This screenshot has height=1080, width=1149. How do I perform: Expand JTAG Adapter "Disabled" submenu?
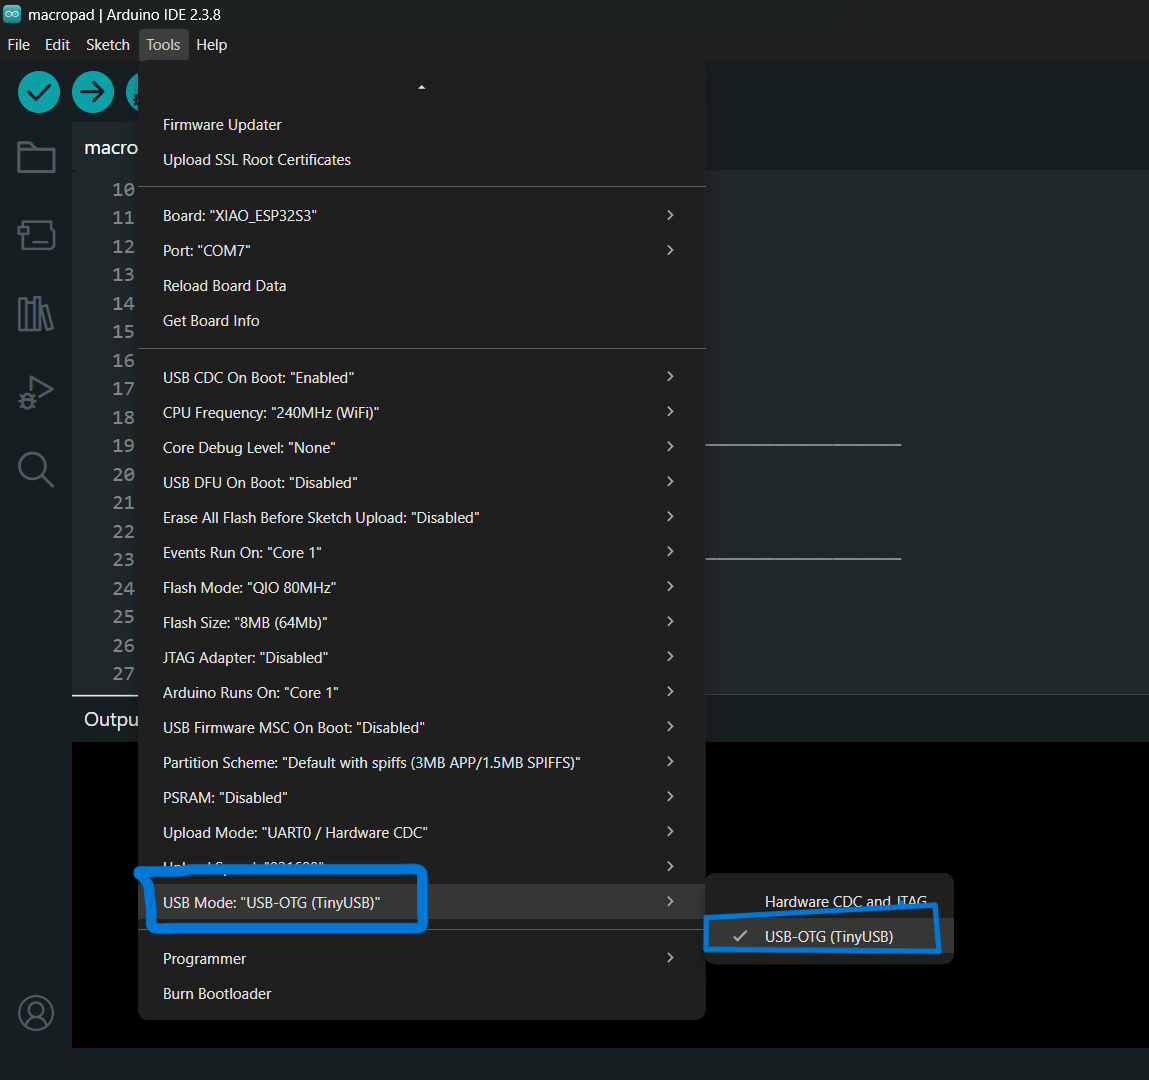tap(421, 657)
